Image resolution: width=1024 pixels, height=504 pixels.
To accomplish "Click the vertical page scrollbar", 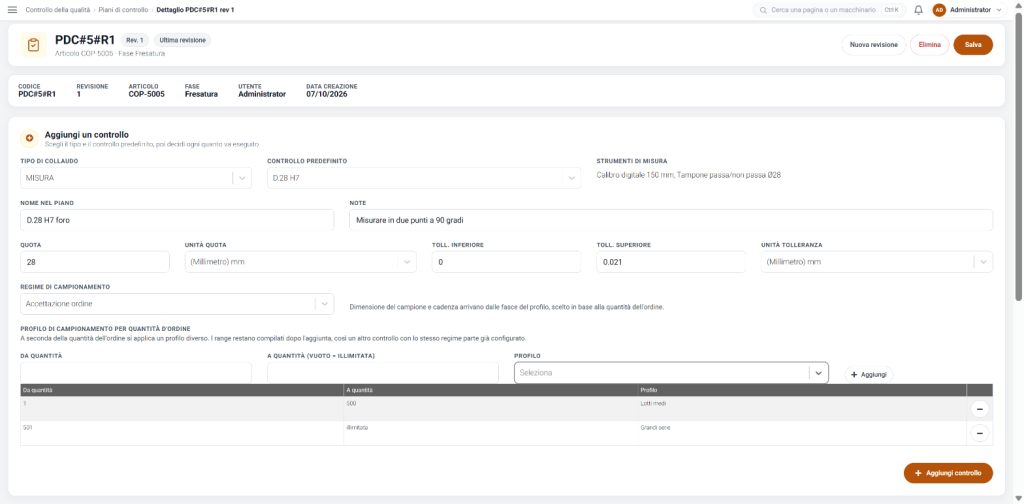I will point(1019,157).
